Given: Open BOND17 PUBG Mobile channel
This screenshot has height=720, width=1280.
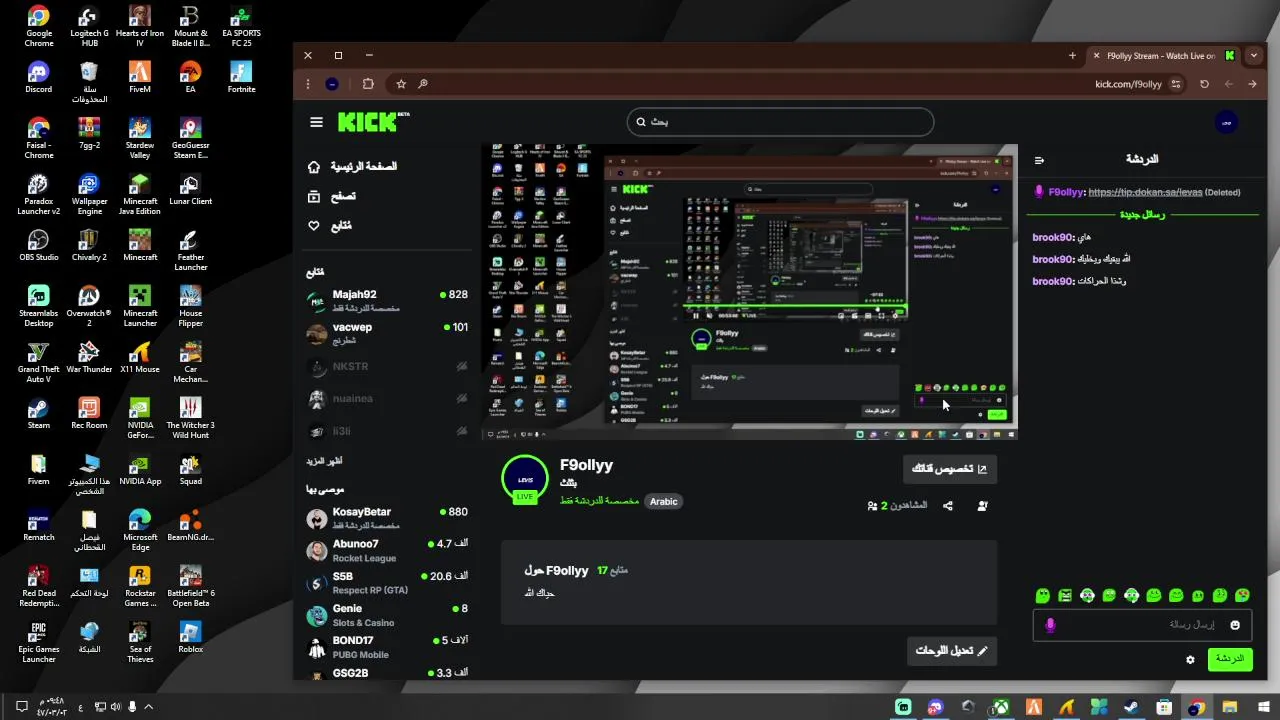Looking at the screenshot, I should [388, 647].
